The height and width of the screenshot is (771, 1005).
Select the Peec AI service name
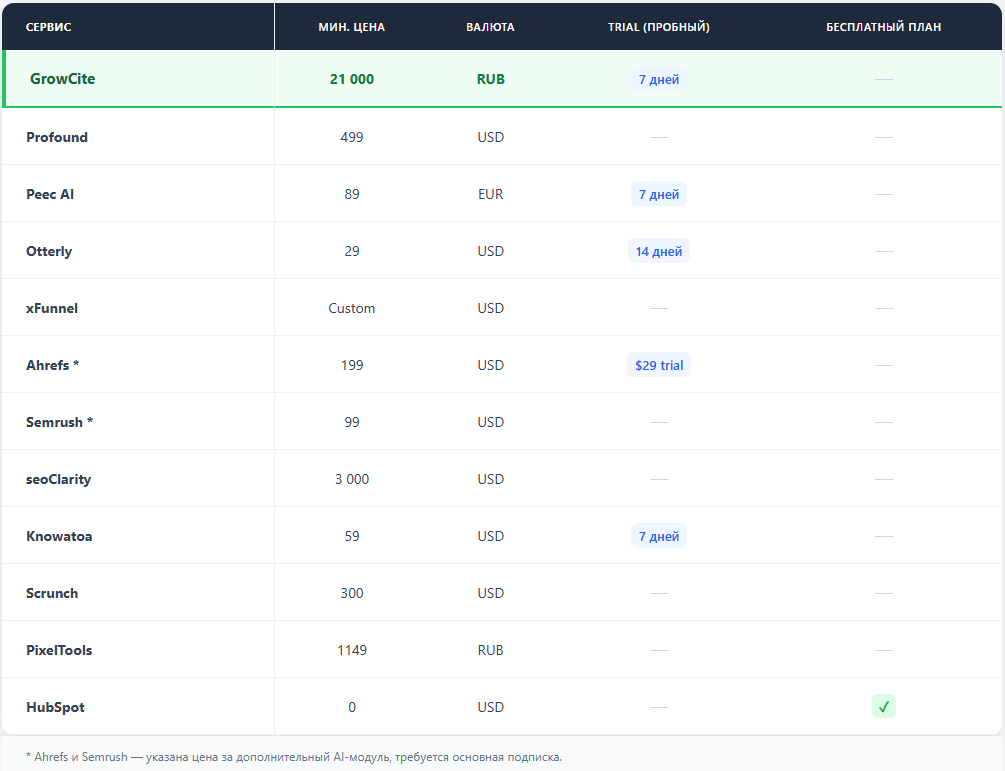click(x=50, y=194)
